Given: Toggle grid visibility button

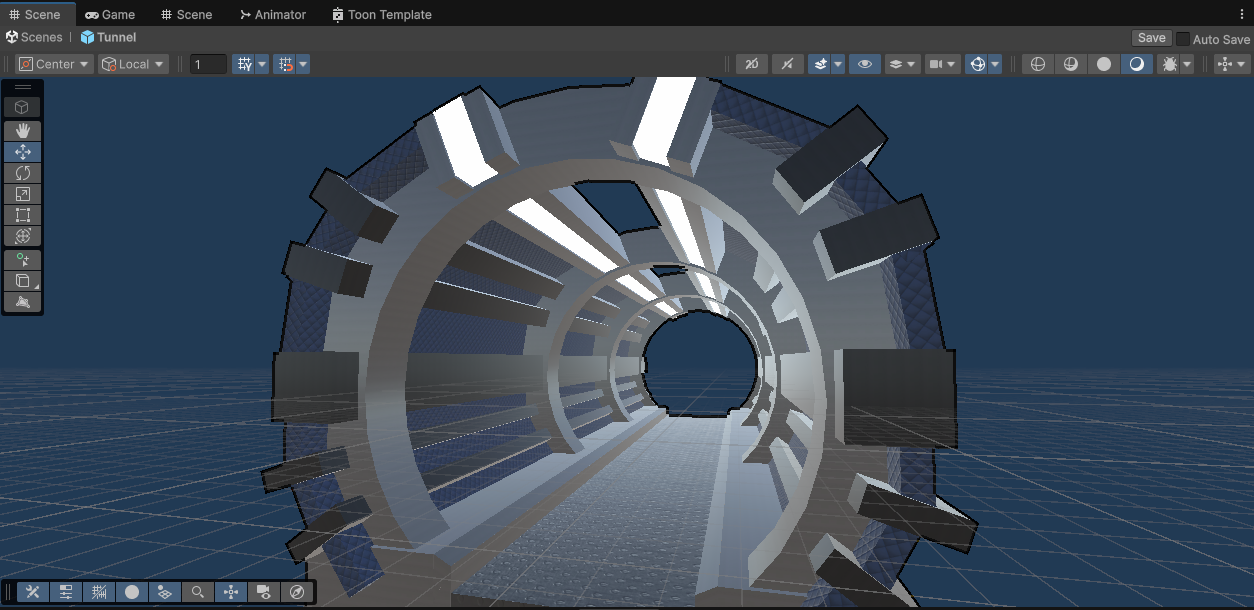Looking at the screenshot, I should click(243, 64).
